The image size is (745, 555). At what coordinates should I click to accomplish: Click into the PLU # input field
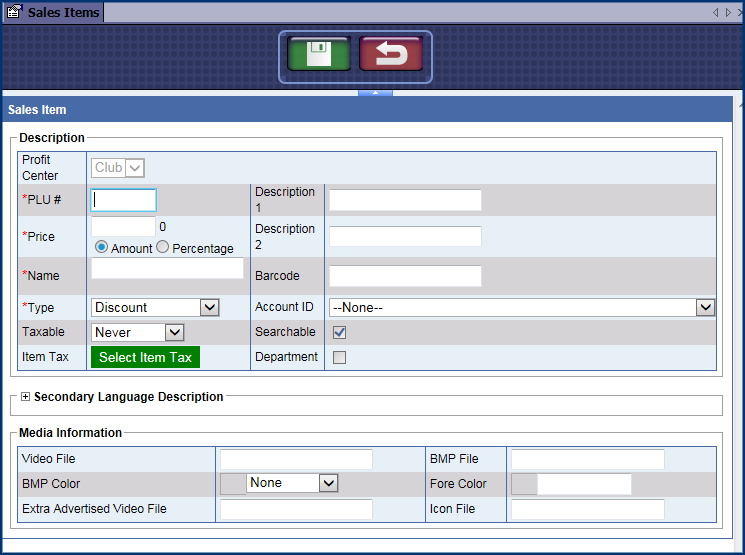[124, 200]
